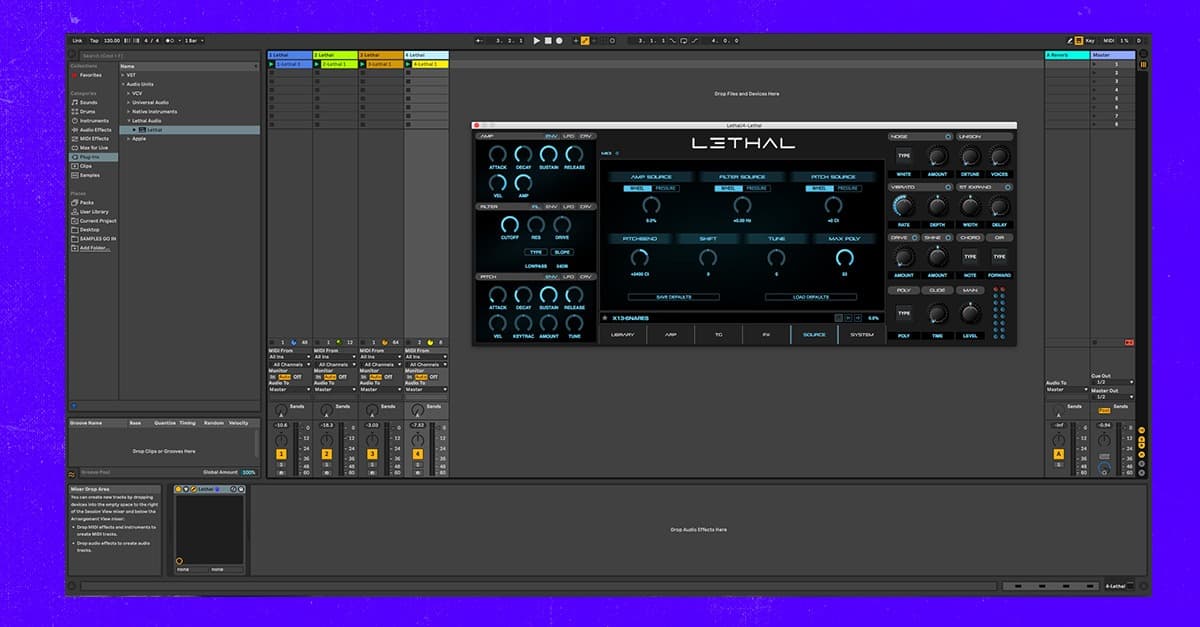Click the filter Cutoff knob

tap(510, 225)
